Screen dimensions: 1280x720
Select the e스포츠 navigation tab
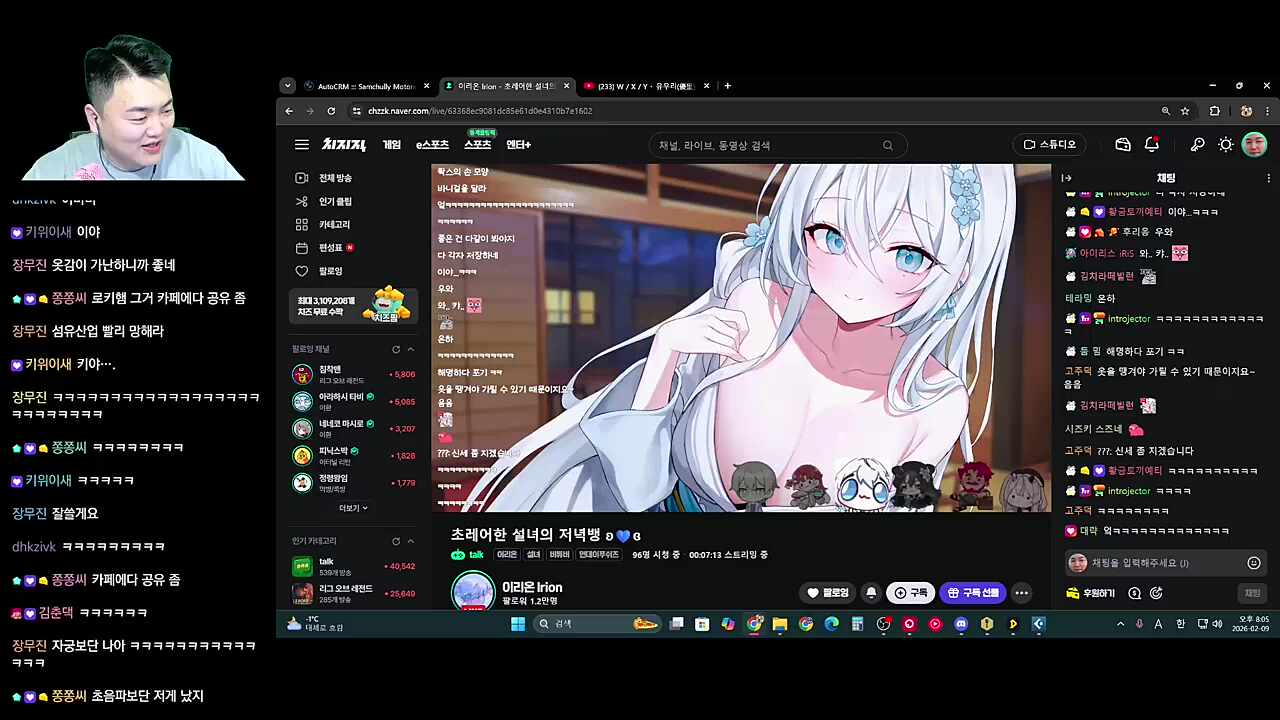(432, 145)
